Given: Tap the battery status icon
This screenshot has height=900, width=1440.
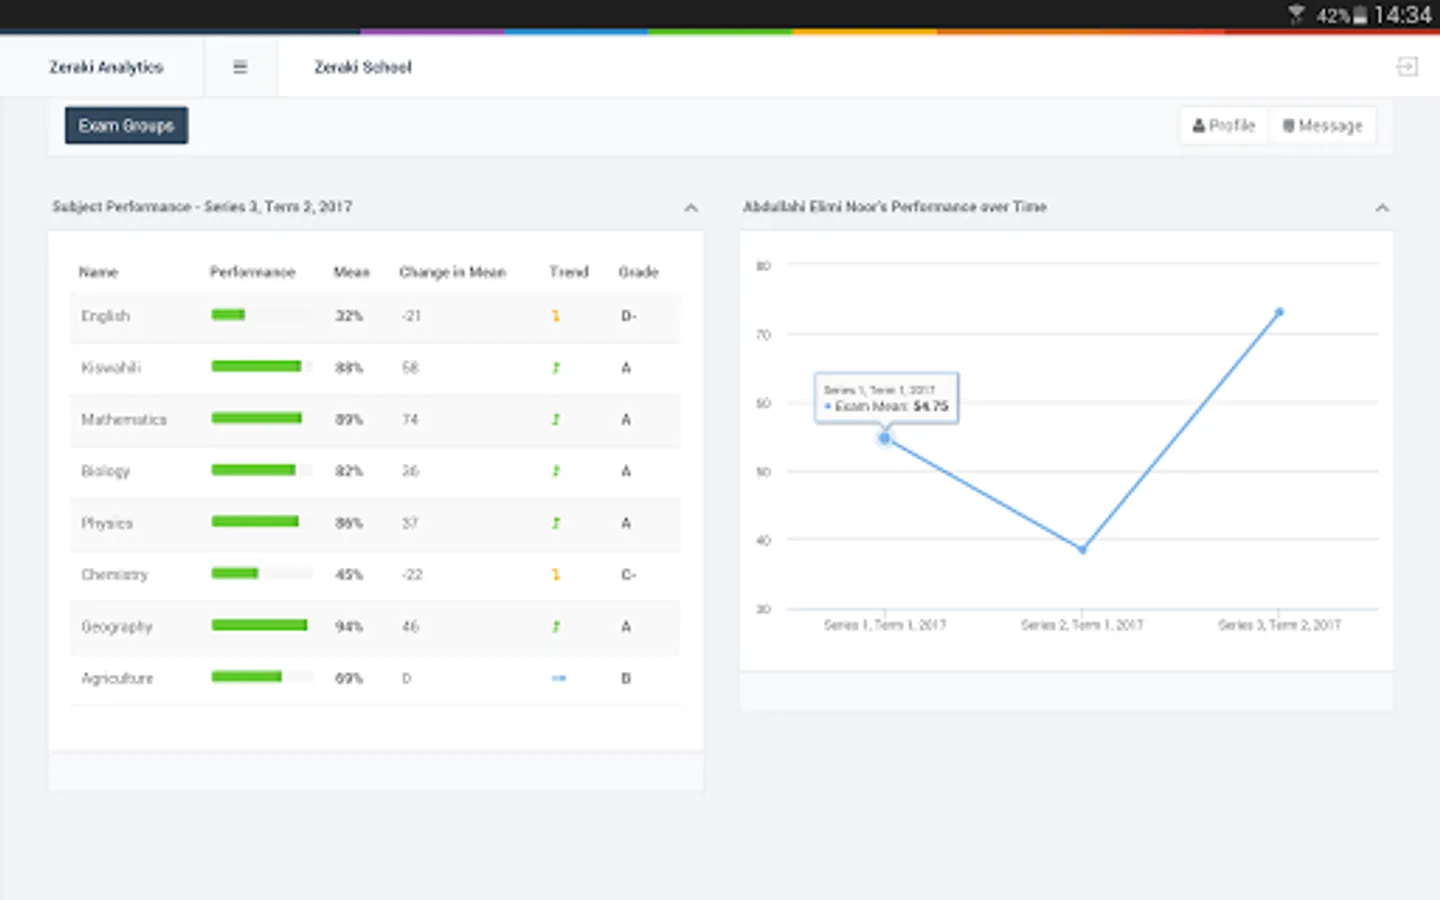Looking at the screenshot, I should [x=1360, y=15].
